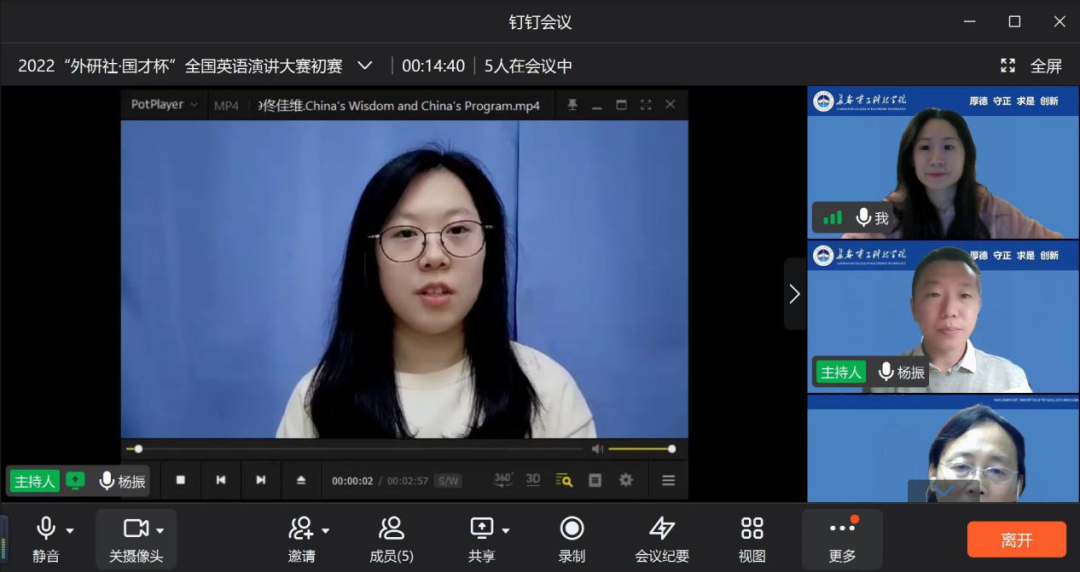Select the China's Wisdom mp4 title tab
1080x572 pixels.
click(x=399, y=105)
